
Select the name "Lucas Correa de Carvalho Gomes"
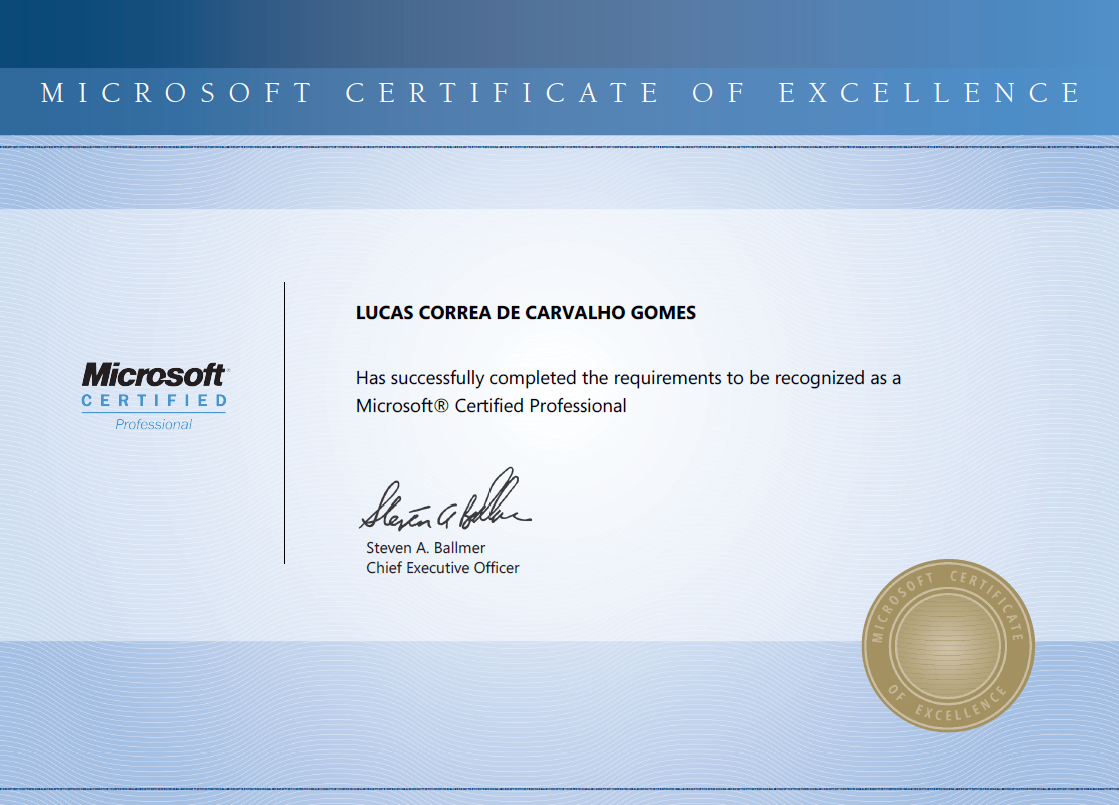526,313
